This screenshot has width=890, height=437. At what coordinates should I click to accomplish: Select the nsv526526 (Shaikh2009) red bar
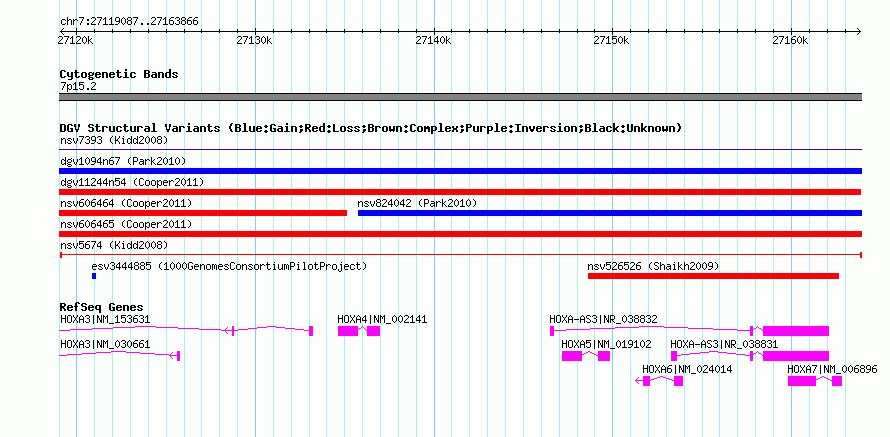[713, 276]
